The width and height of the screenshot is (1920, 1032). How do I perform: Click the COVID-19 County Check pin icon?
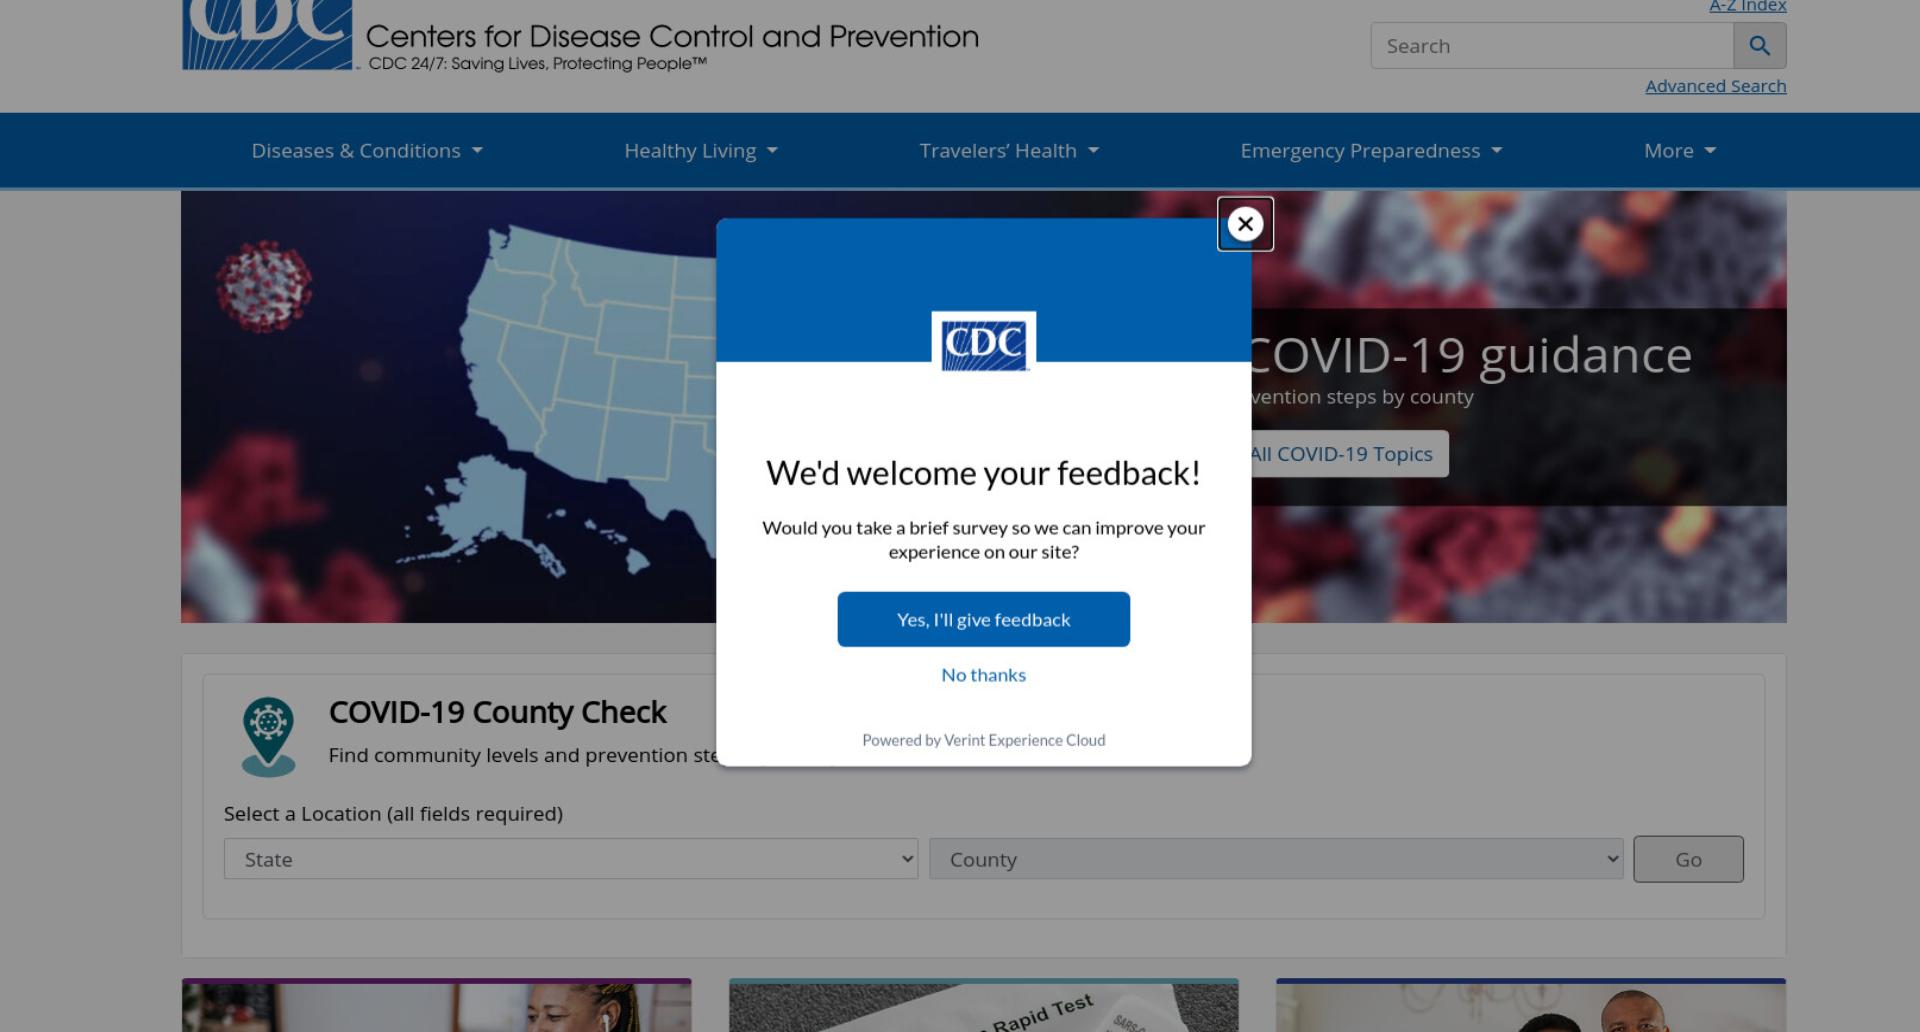pos(268,737)
